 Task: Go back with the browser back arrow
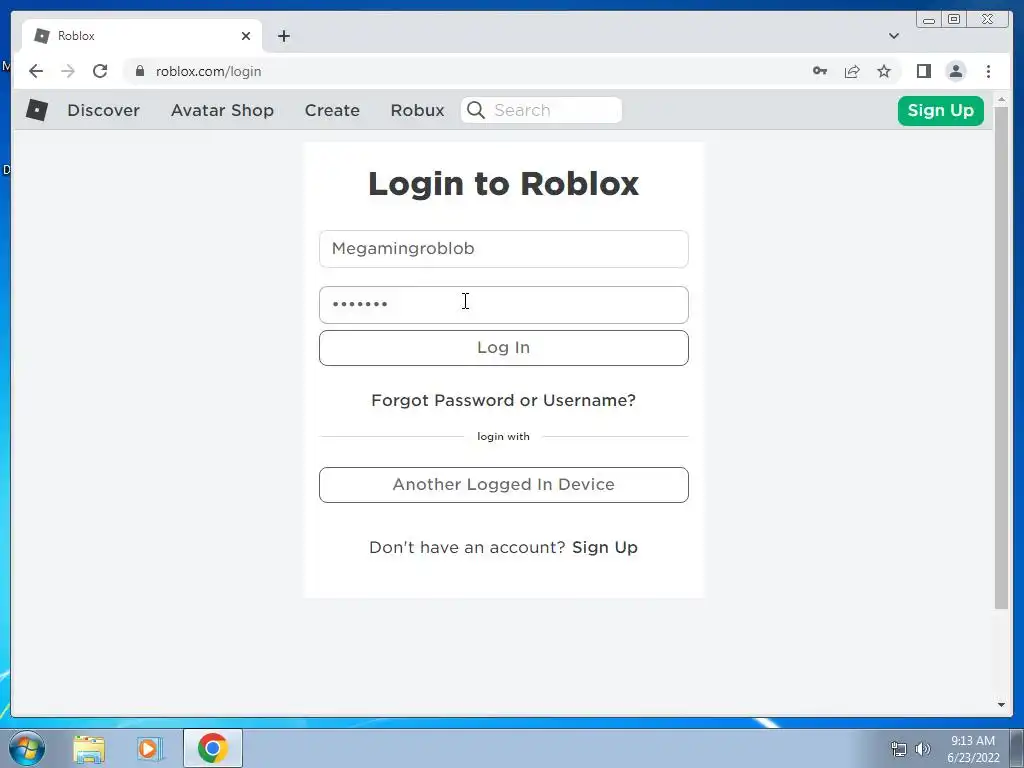coord(36,71)
